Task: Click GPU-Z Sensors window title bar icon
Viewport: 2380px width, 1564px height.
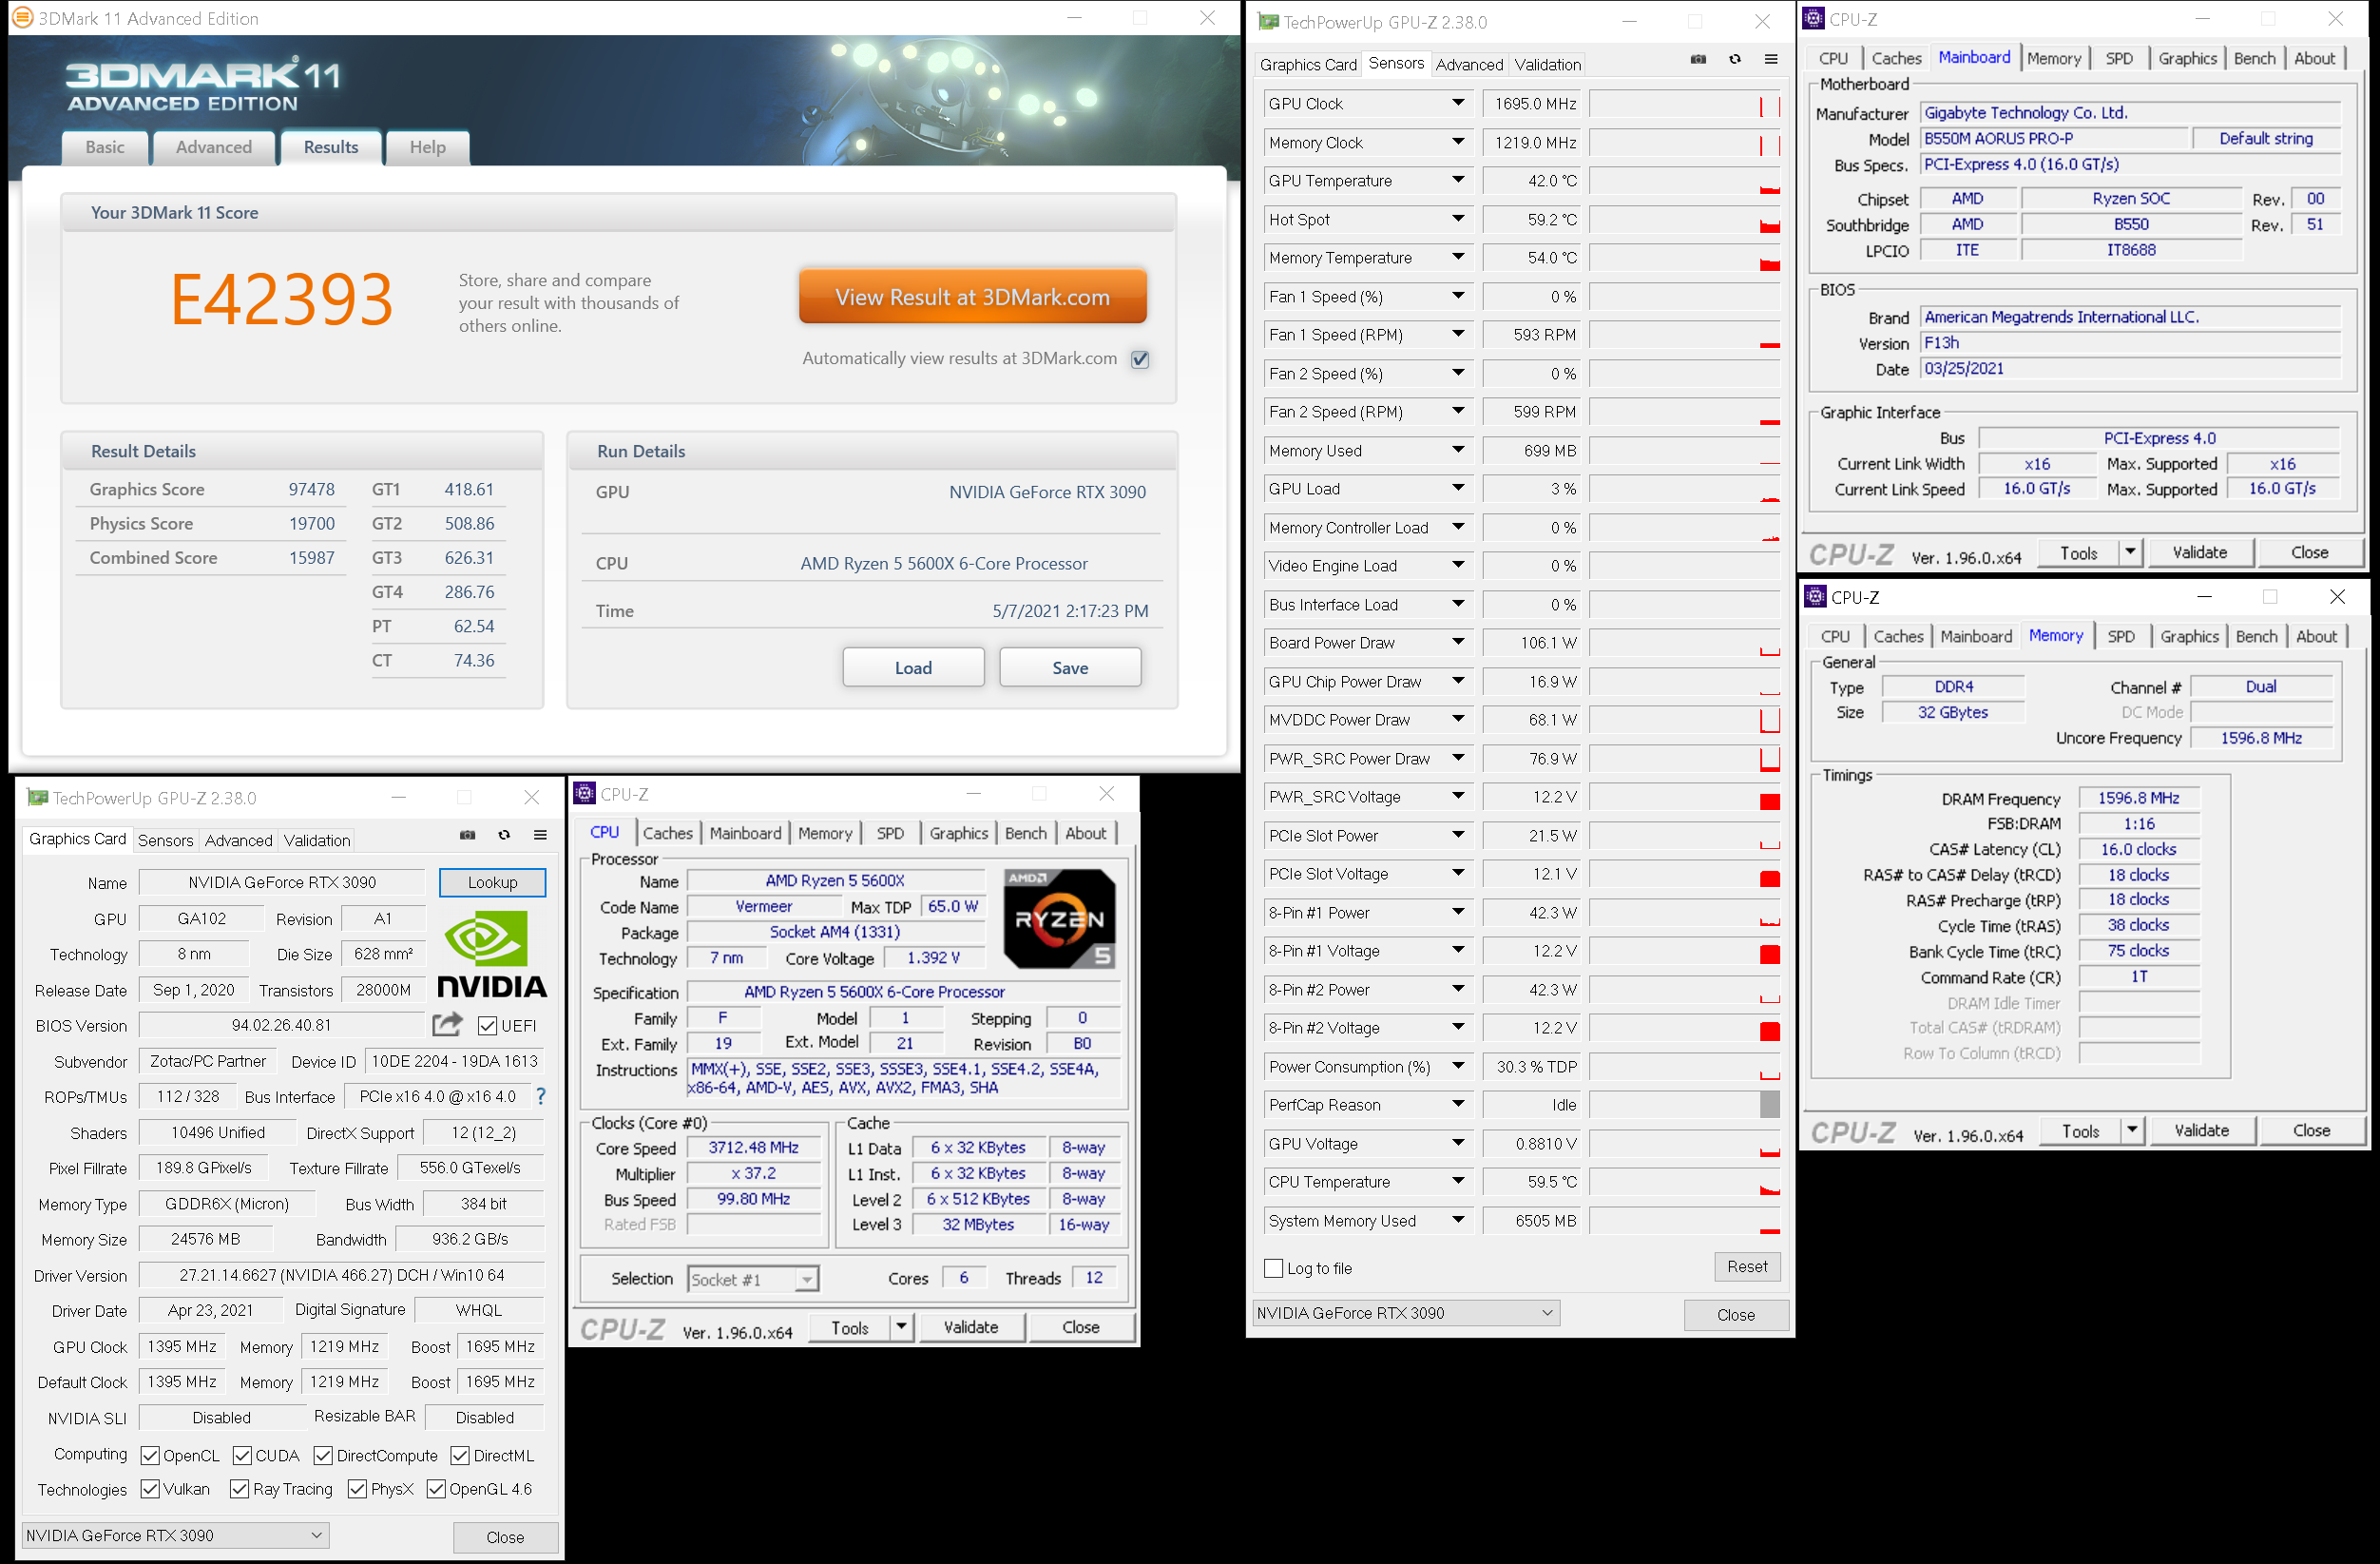Action: [x=1268, y=21]
